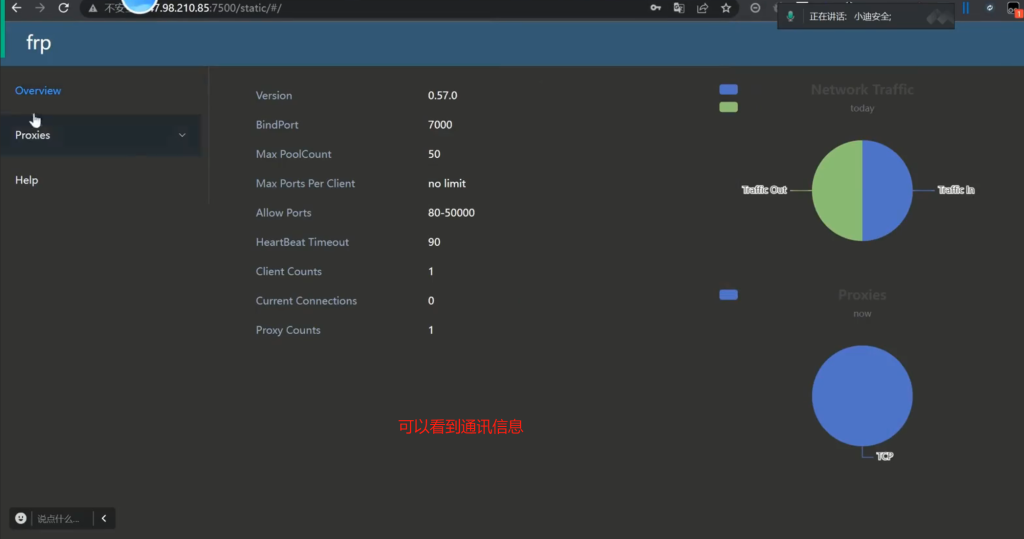Click the address bar URL field
This screenshot has height=539, width=1024.
(x=366, y=8)
